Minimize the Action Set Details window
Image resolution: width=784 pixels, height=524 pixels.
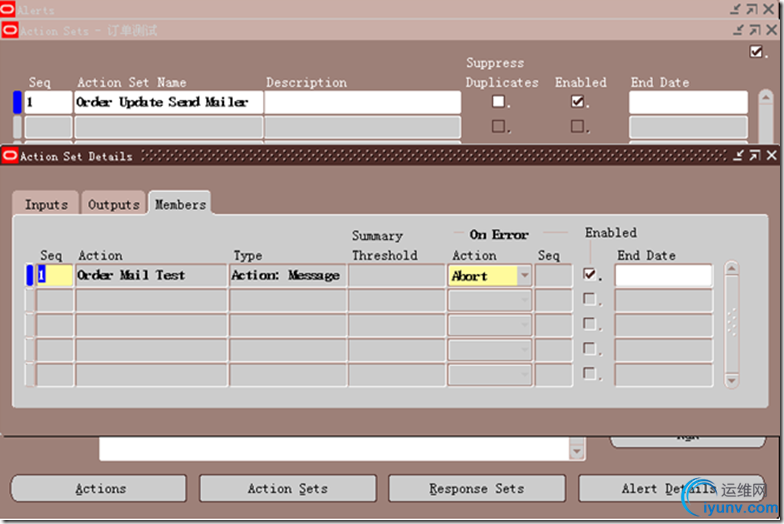pos(738,156)
